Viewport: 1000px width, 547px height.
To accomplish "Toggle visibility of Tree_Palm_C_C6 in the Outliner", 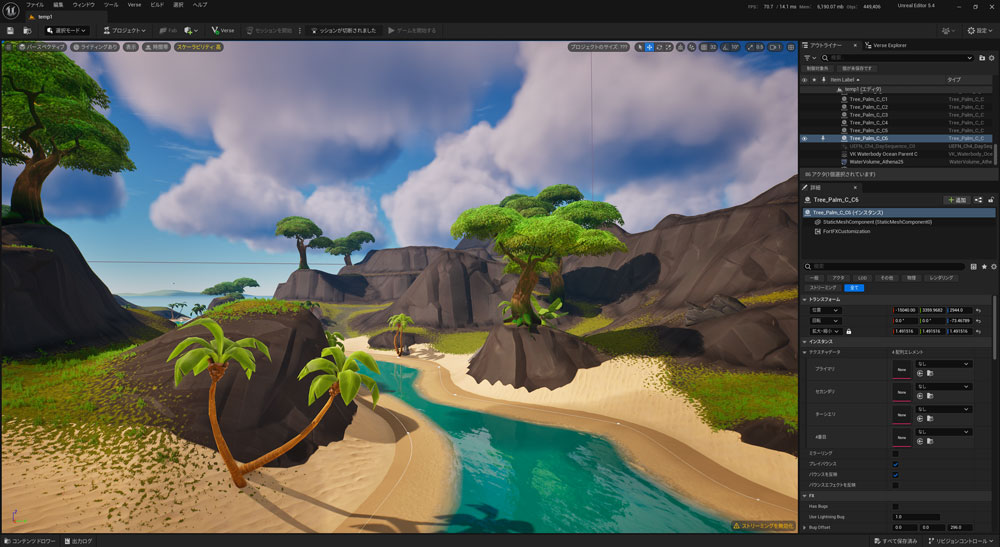I will coord(804,138).
